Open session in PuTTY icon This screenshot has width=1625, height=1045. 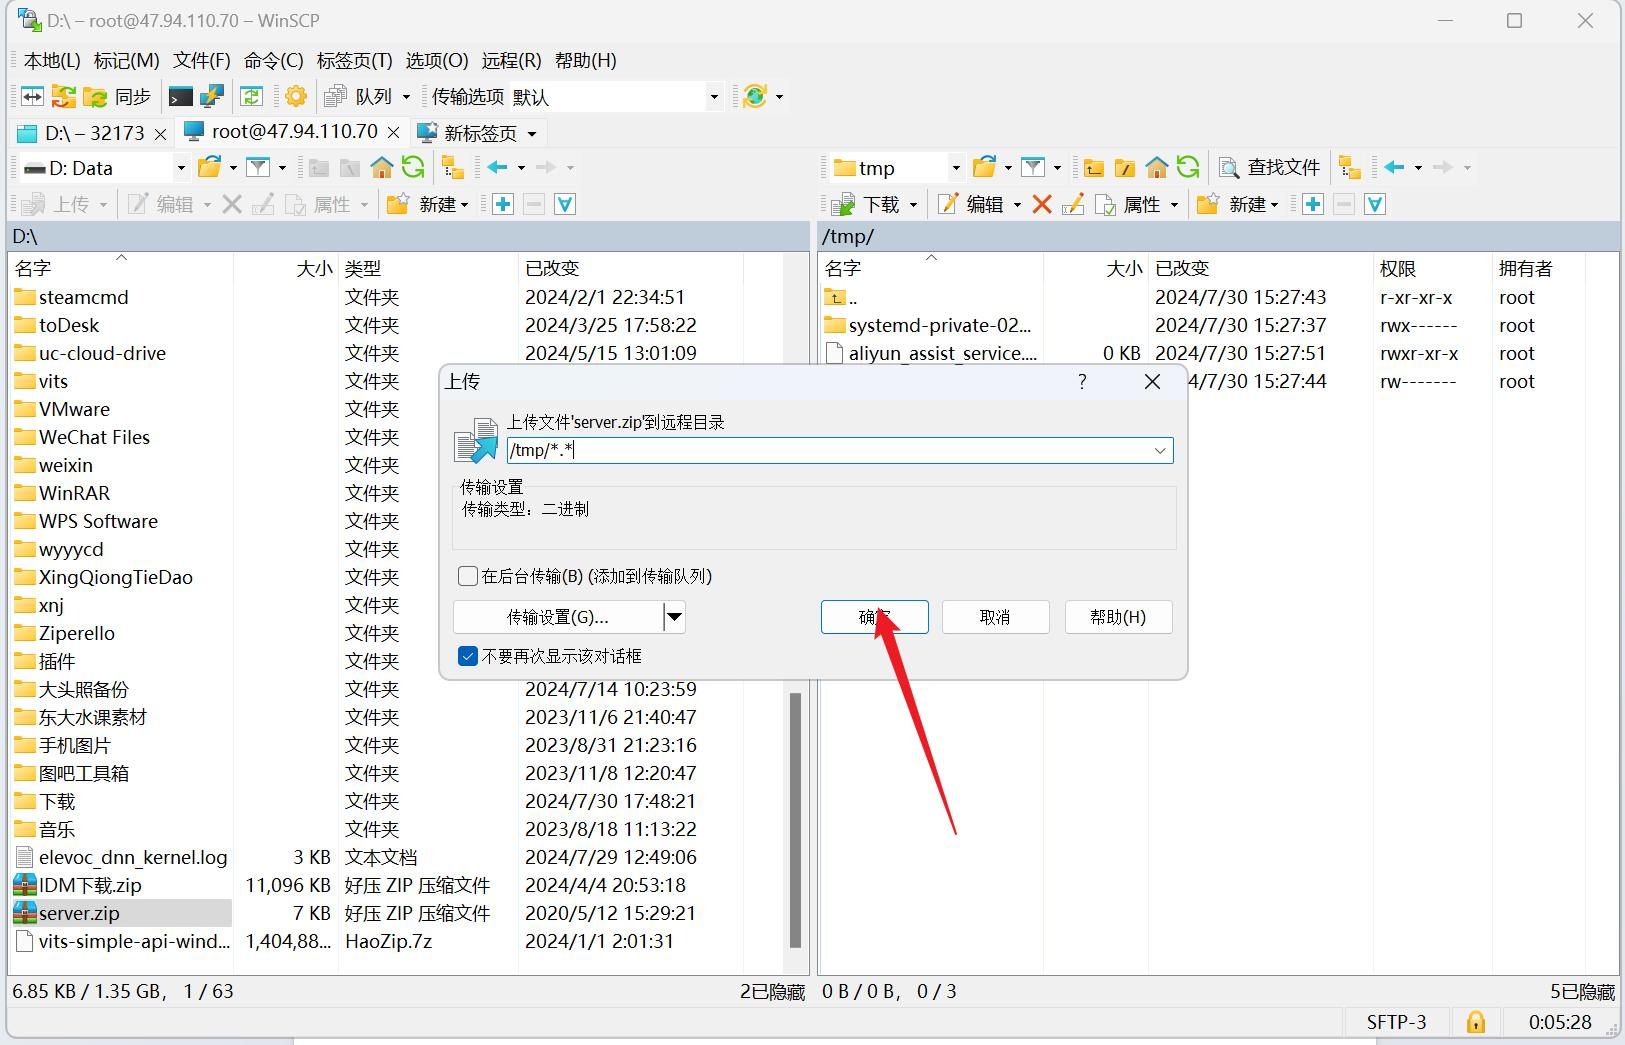pos(211,97)
